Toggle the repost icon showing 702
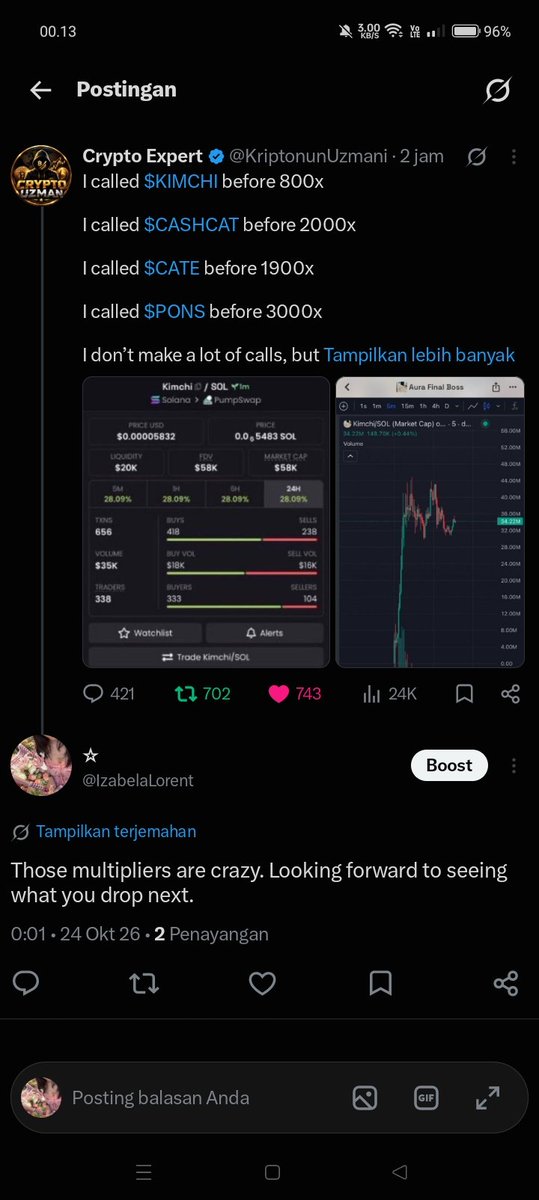Screen dimensions: 539x1200 click(202, 693)
